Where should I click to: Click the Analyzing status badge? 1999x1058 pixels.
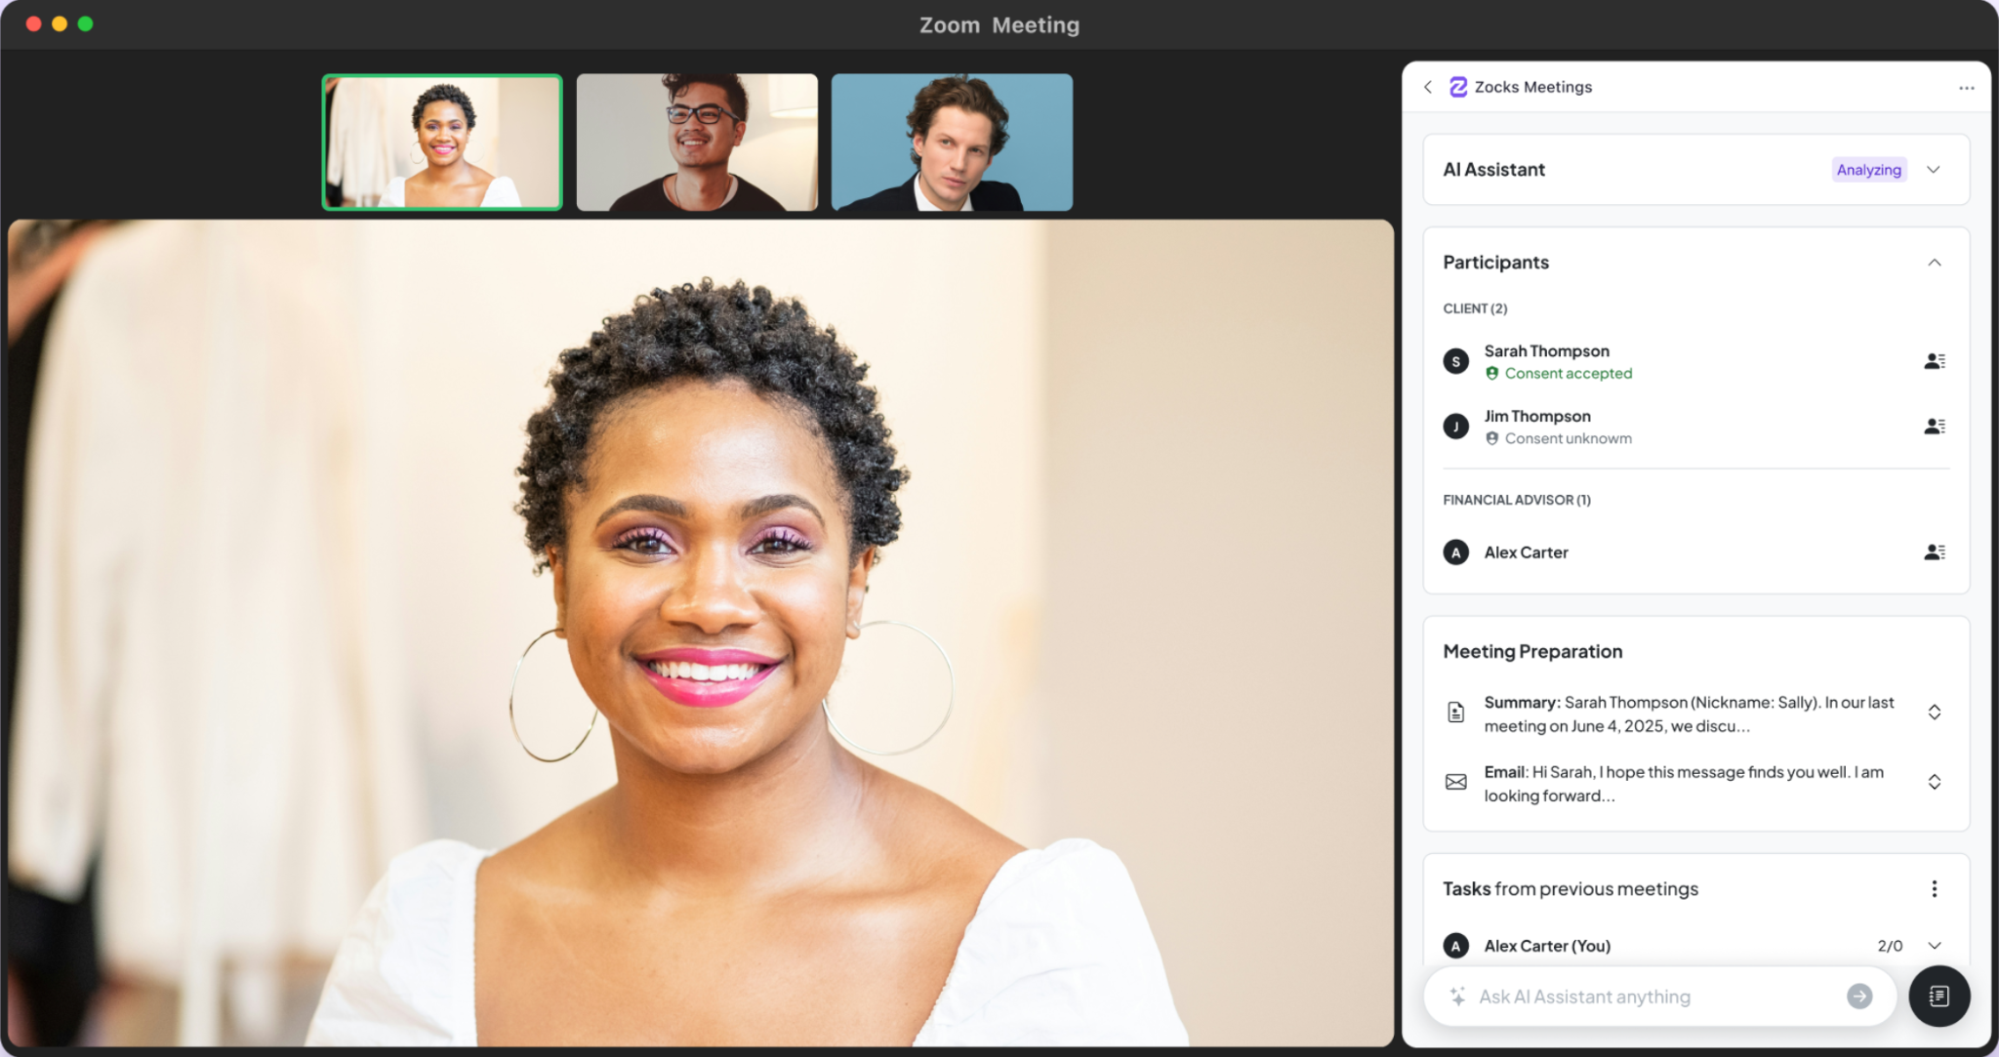click(x=1868, y=170)
